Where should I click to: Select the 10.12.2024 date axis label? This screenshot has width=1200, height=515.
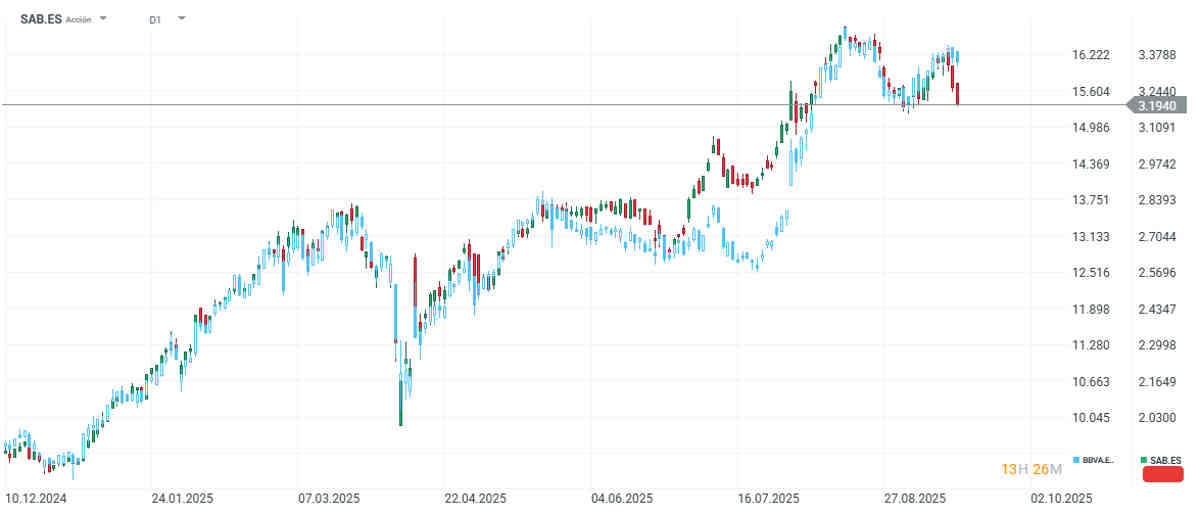[x=34, y=497]
